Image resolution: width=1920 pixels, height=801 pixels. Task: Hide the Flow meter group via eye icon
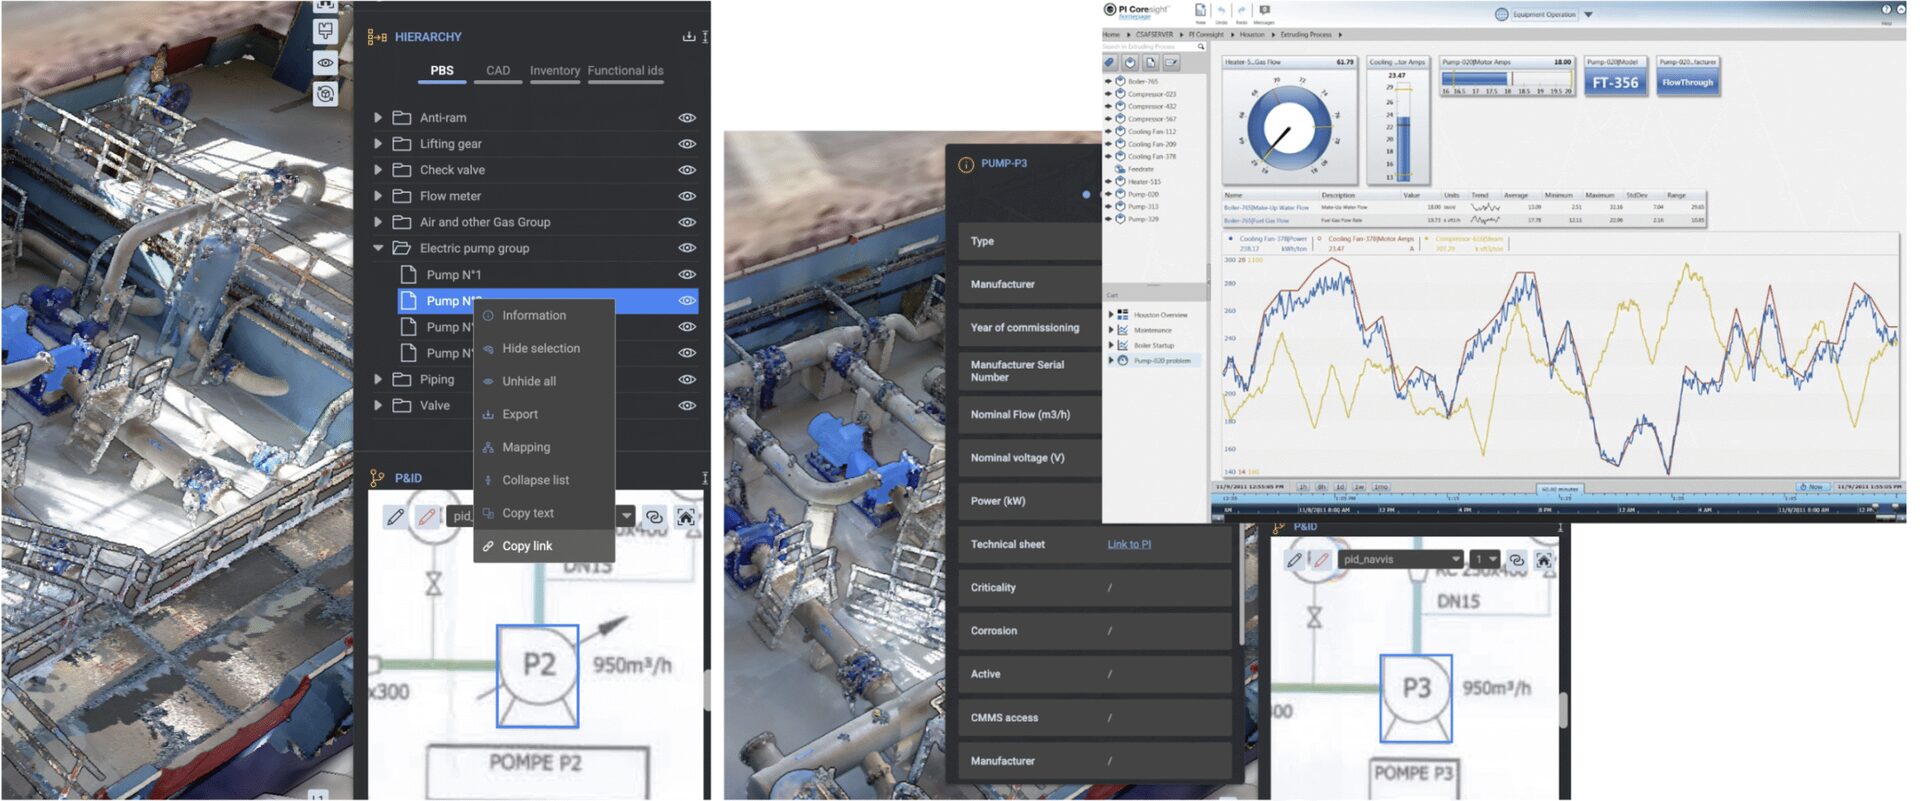[x=687, y=196]
